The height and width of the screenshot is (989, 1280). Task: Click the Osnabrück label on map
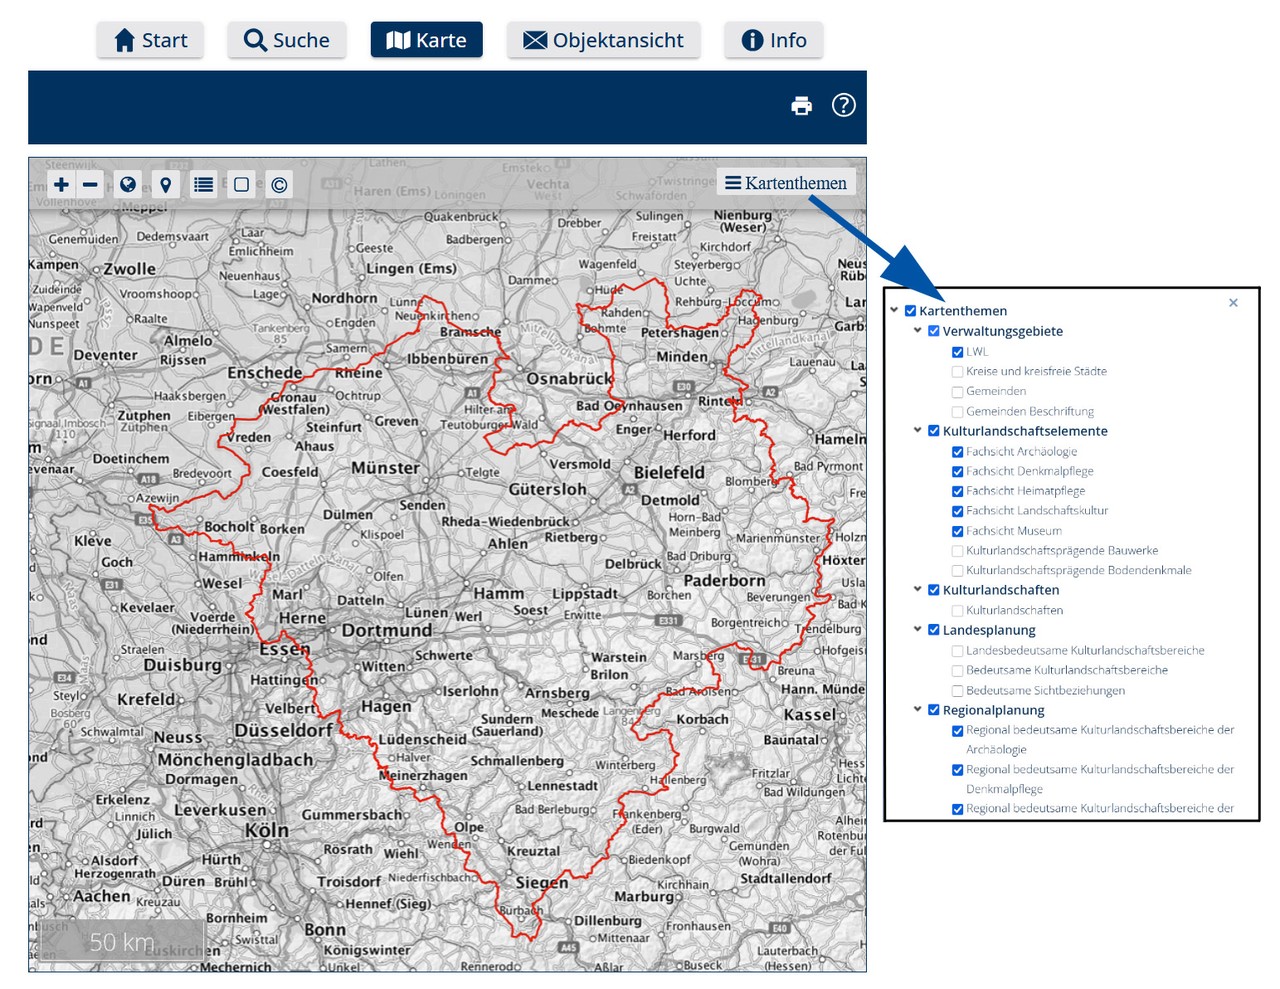point(569,379)
